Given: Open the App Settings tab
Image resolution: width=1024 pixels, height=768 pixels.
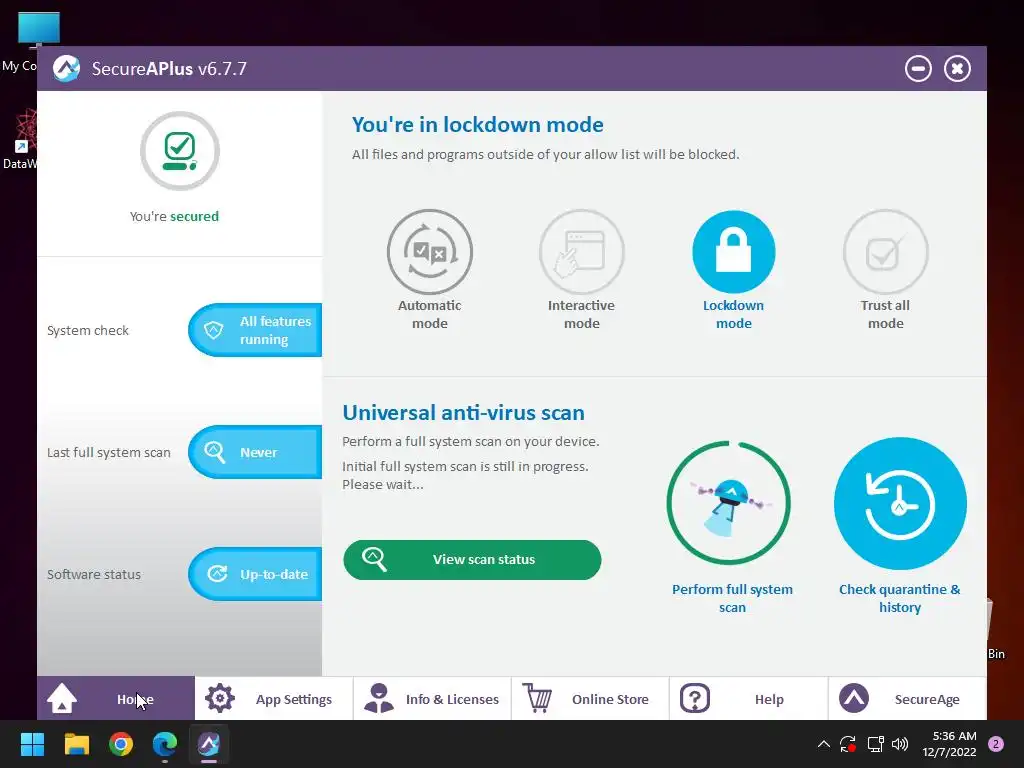Looking at the screenshot, I should (x=274, y=699).
